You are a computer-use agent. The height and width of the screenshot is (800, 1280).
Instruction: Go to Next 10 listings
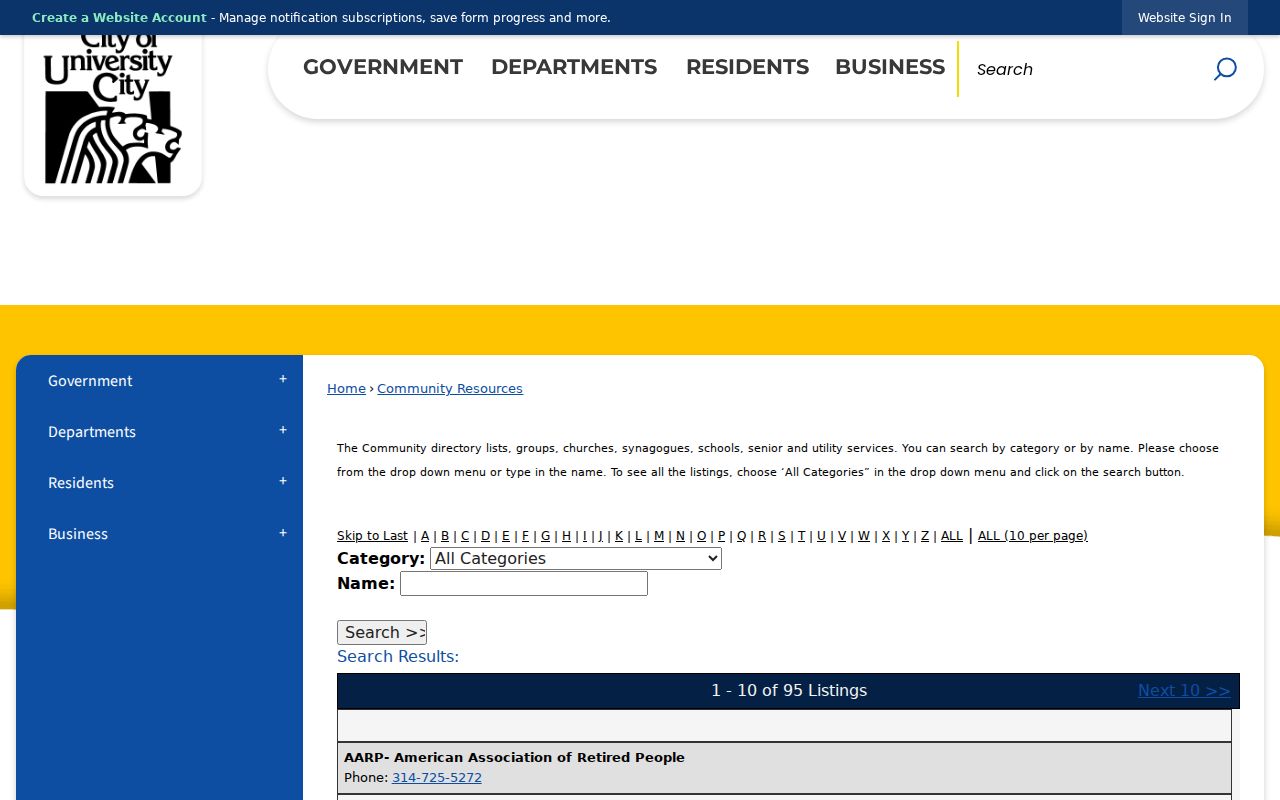(x=1184, y=691)
